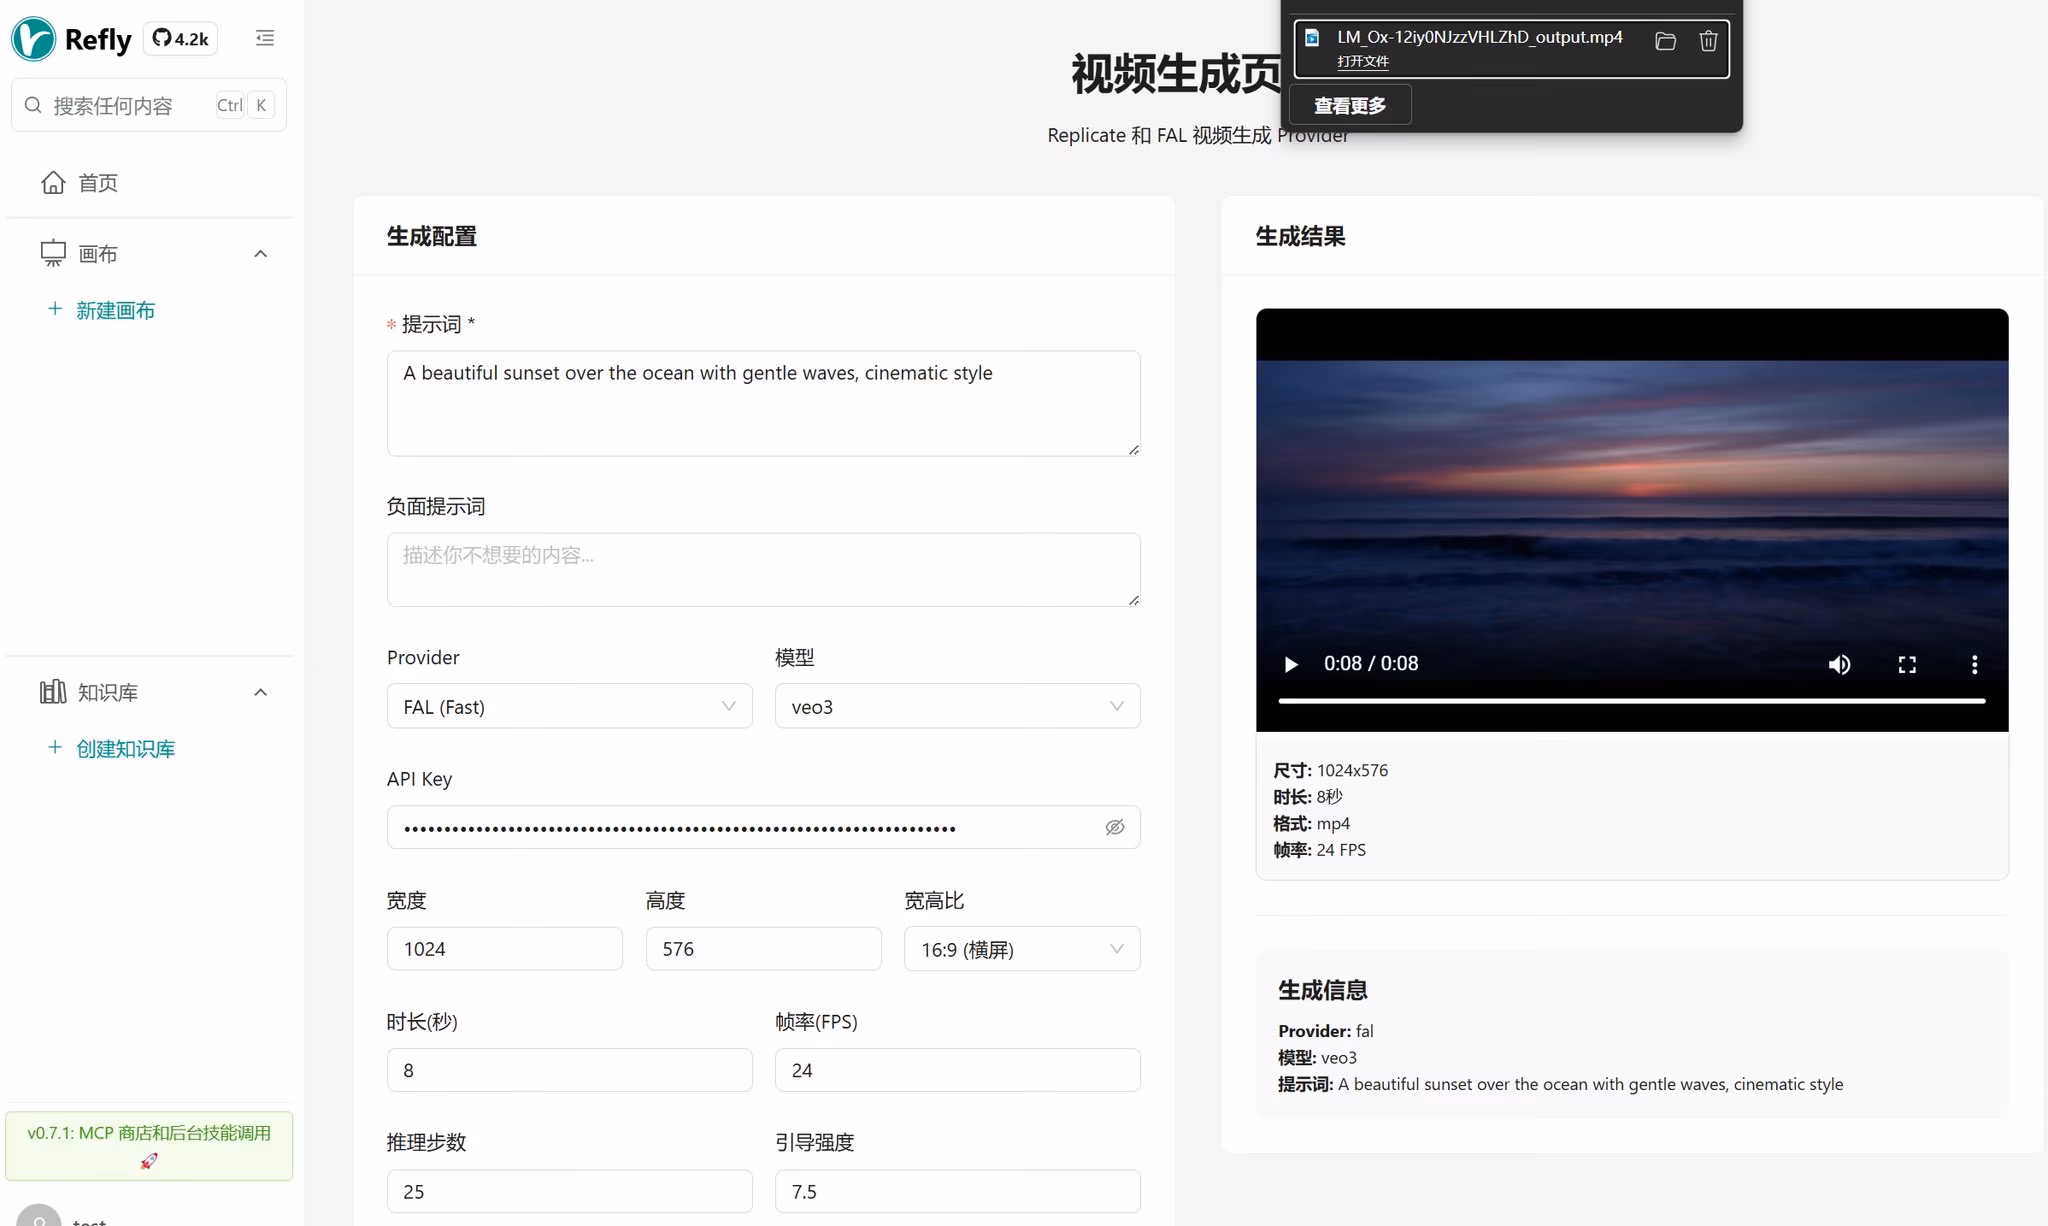Image resolution: width=2048 pixels, height=1226 pixels.
Task: Click 新建画布 link
Action: click(x=115, y=310)
